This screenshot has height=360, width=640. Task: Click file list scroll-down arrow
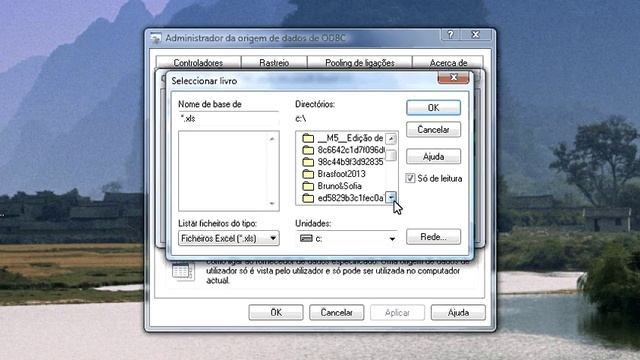coord(272,203)
